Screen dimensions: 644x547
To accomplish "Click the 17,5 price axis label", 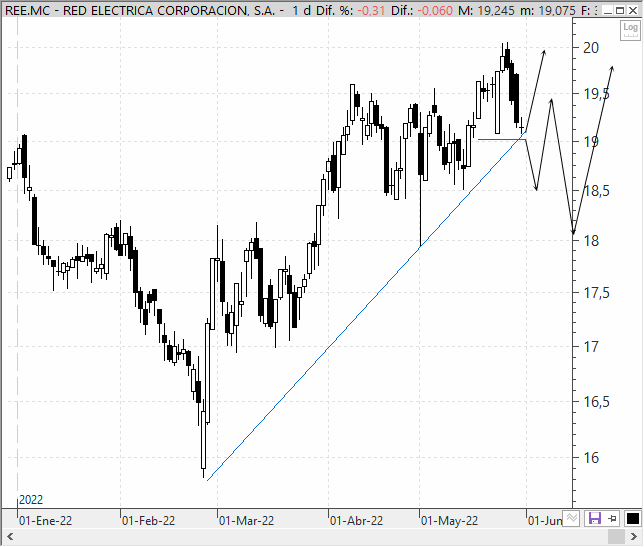I will point(597,293).
